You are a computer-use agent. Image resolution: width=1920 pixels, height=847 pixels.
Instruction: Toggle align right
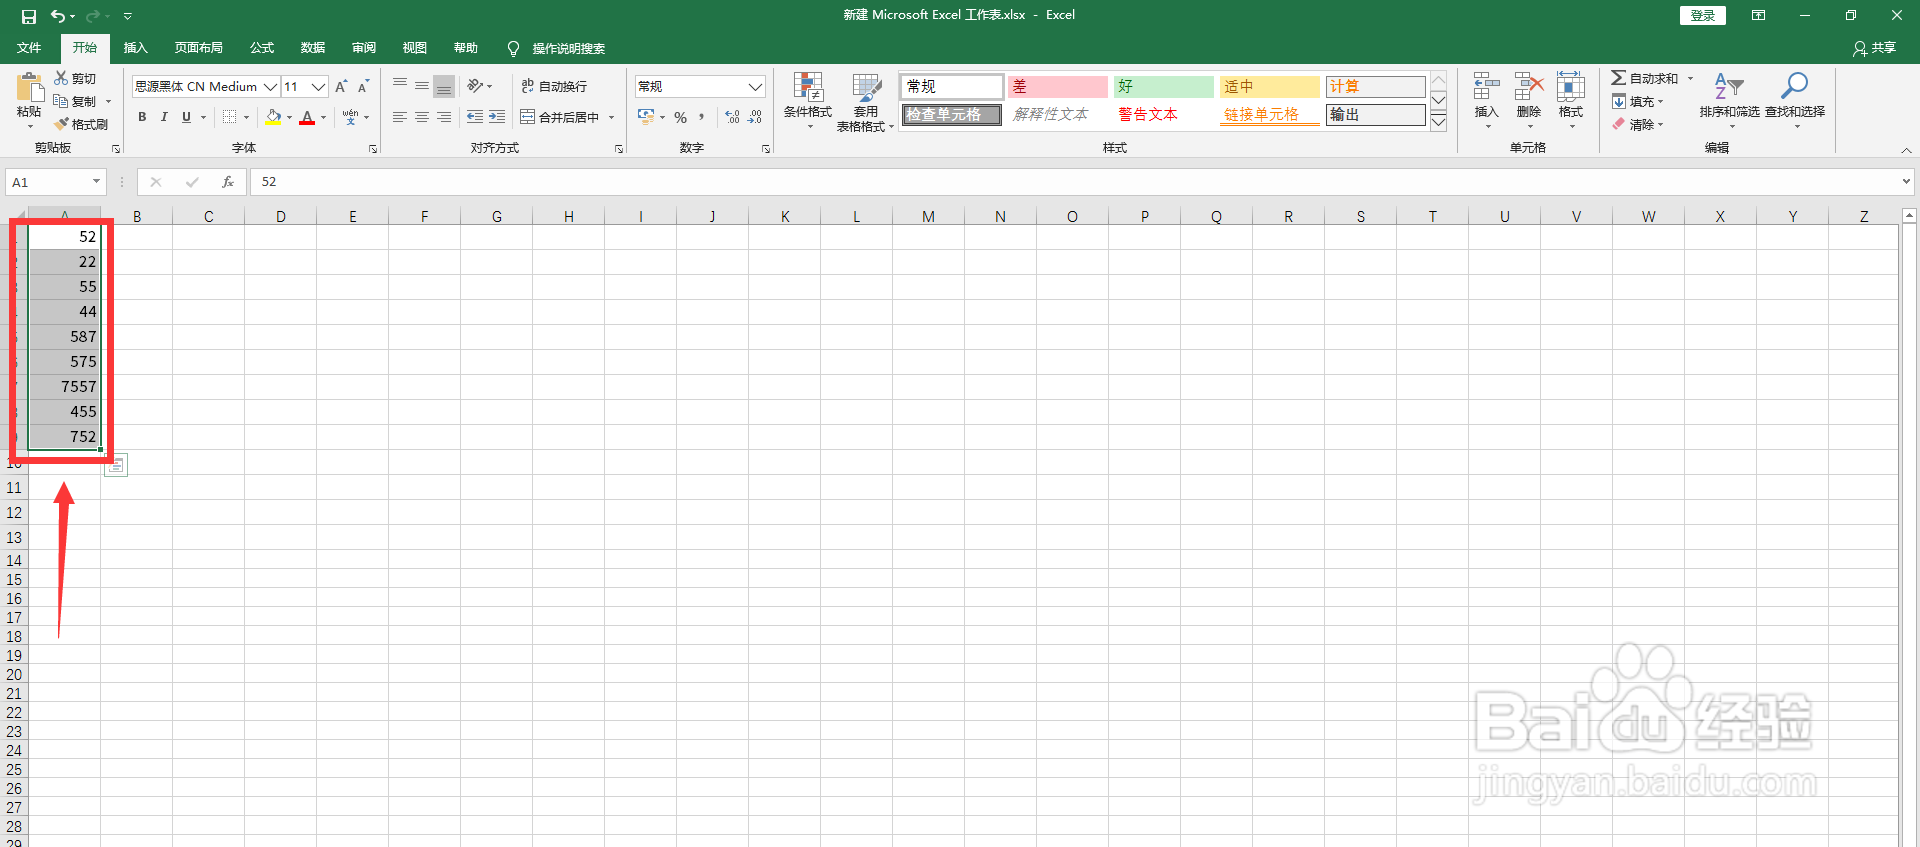[x=444, y=117]
